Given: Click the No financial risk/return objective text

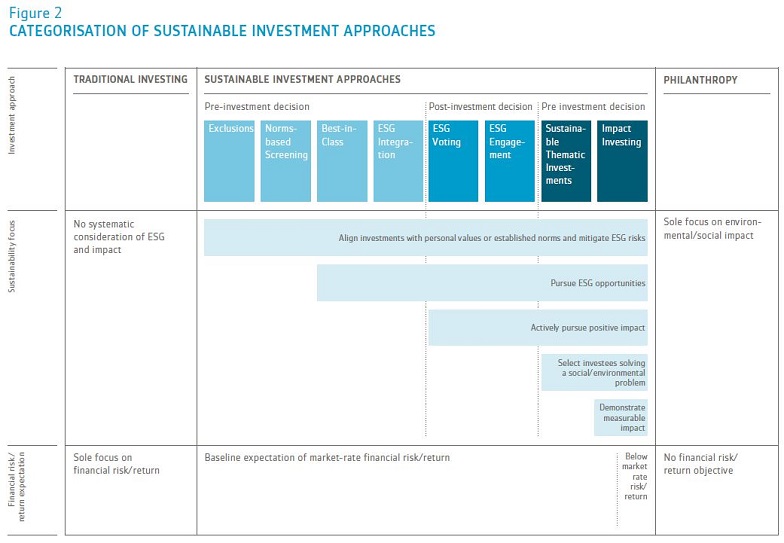Looking at the screenshot, I should click(x=698, y=464).
